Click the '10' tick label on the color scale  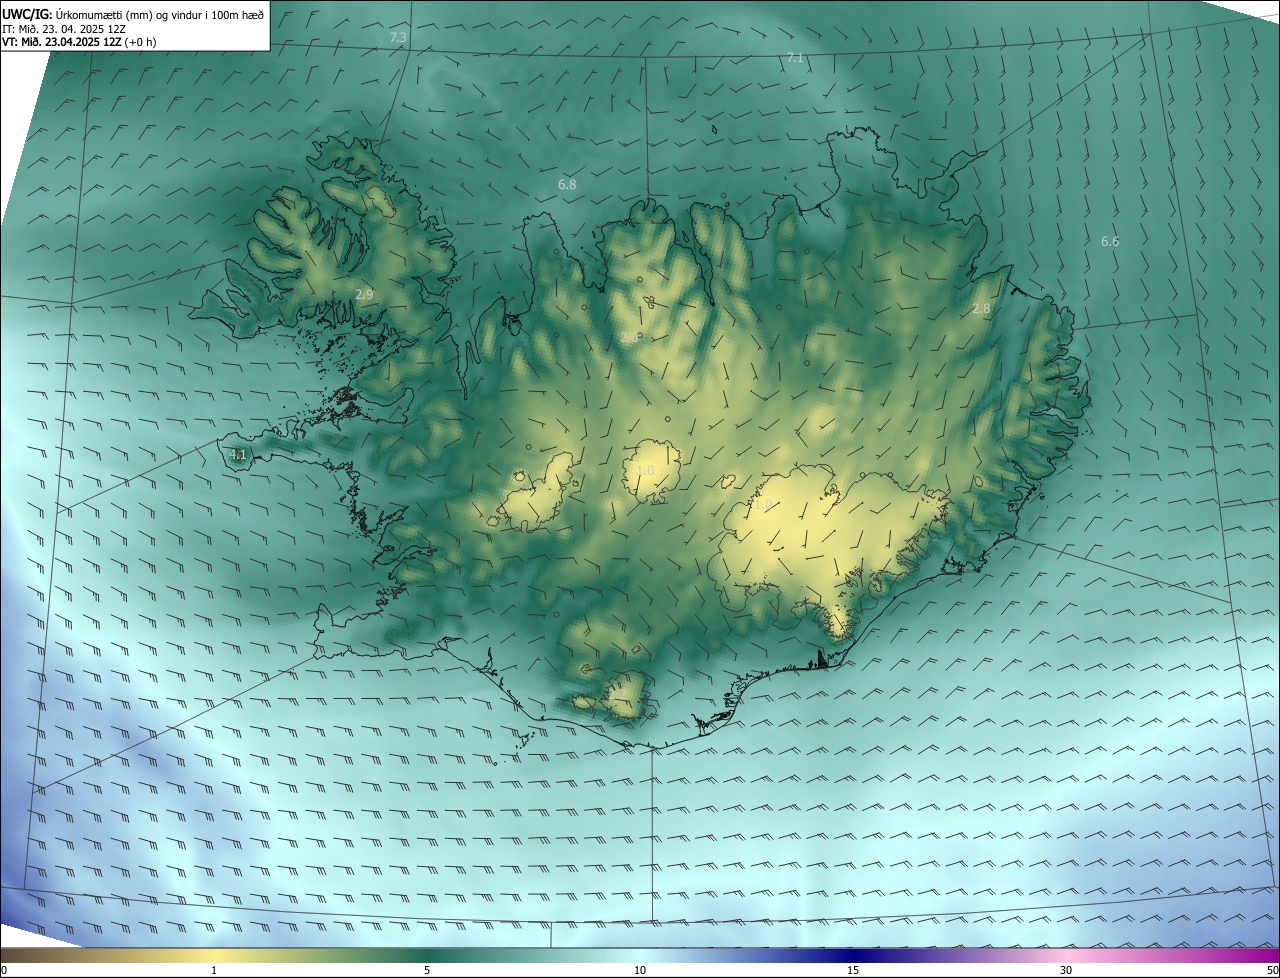click(x=640, y=971)
